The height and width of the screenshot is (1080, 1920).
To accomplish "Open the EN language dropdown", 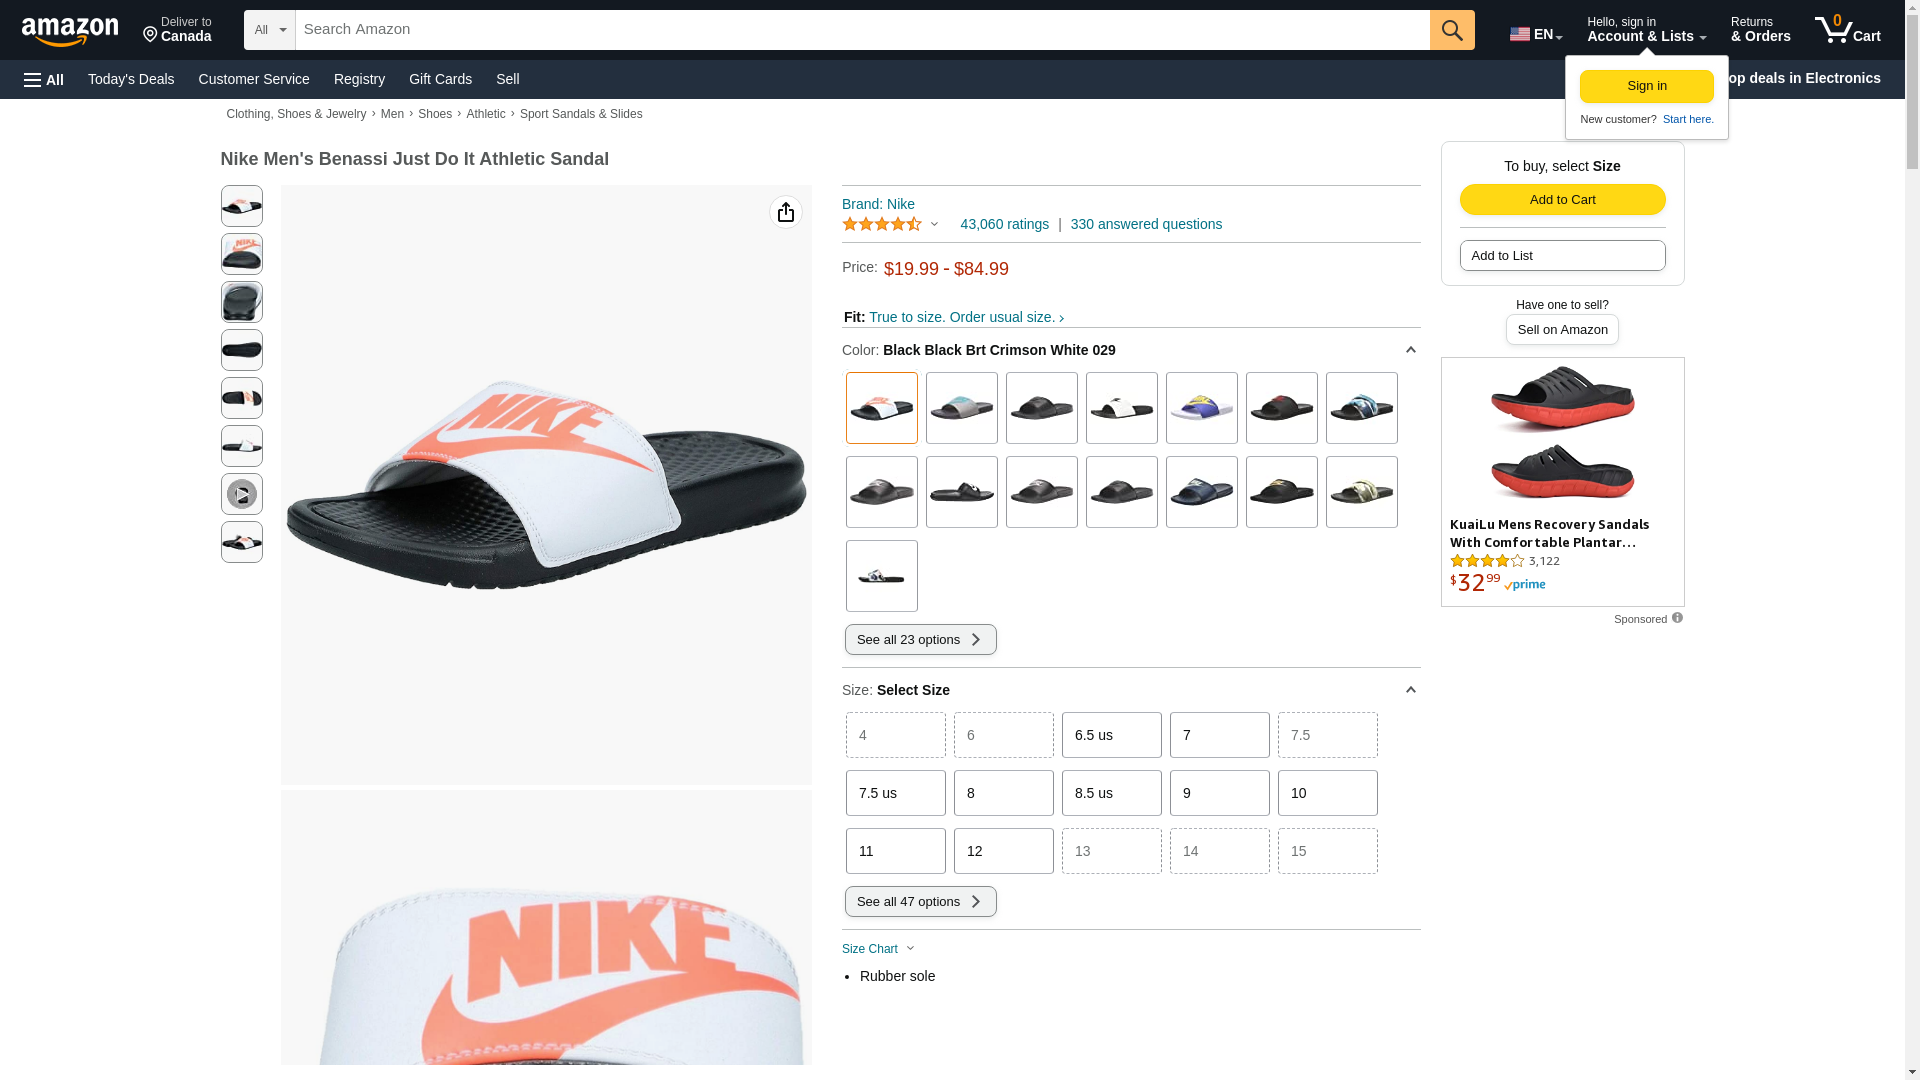I will click(1535, 34).
